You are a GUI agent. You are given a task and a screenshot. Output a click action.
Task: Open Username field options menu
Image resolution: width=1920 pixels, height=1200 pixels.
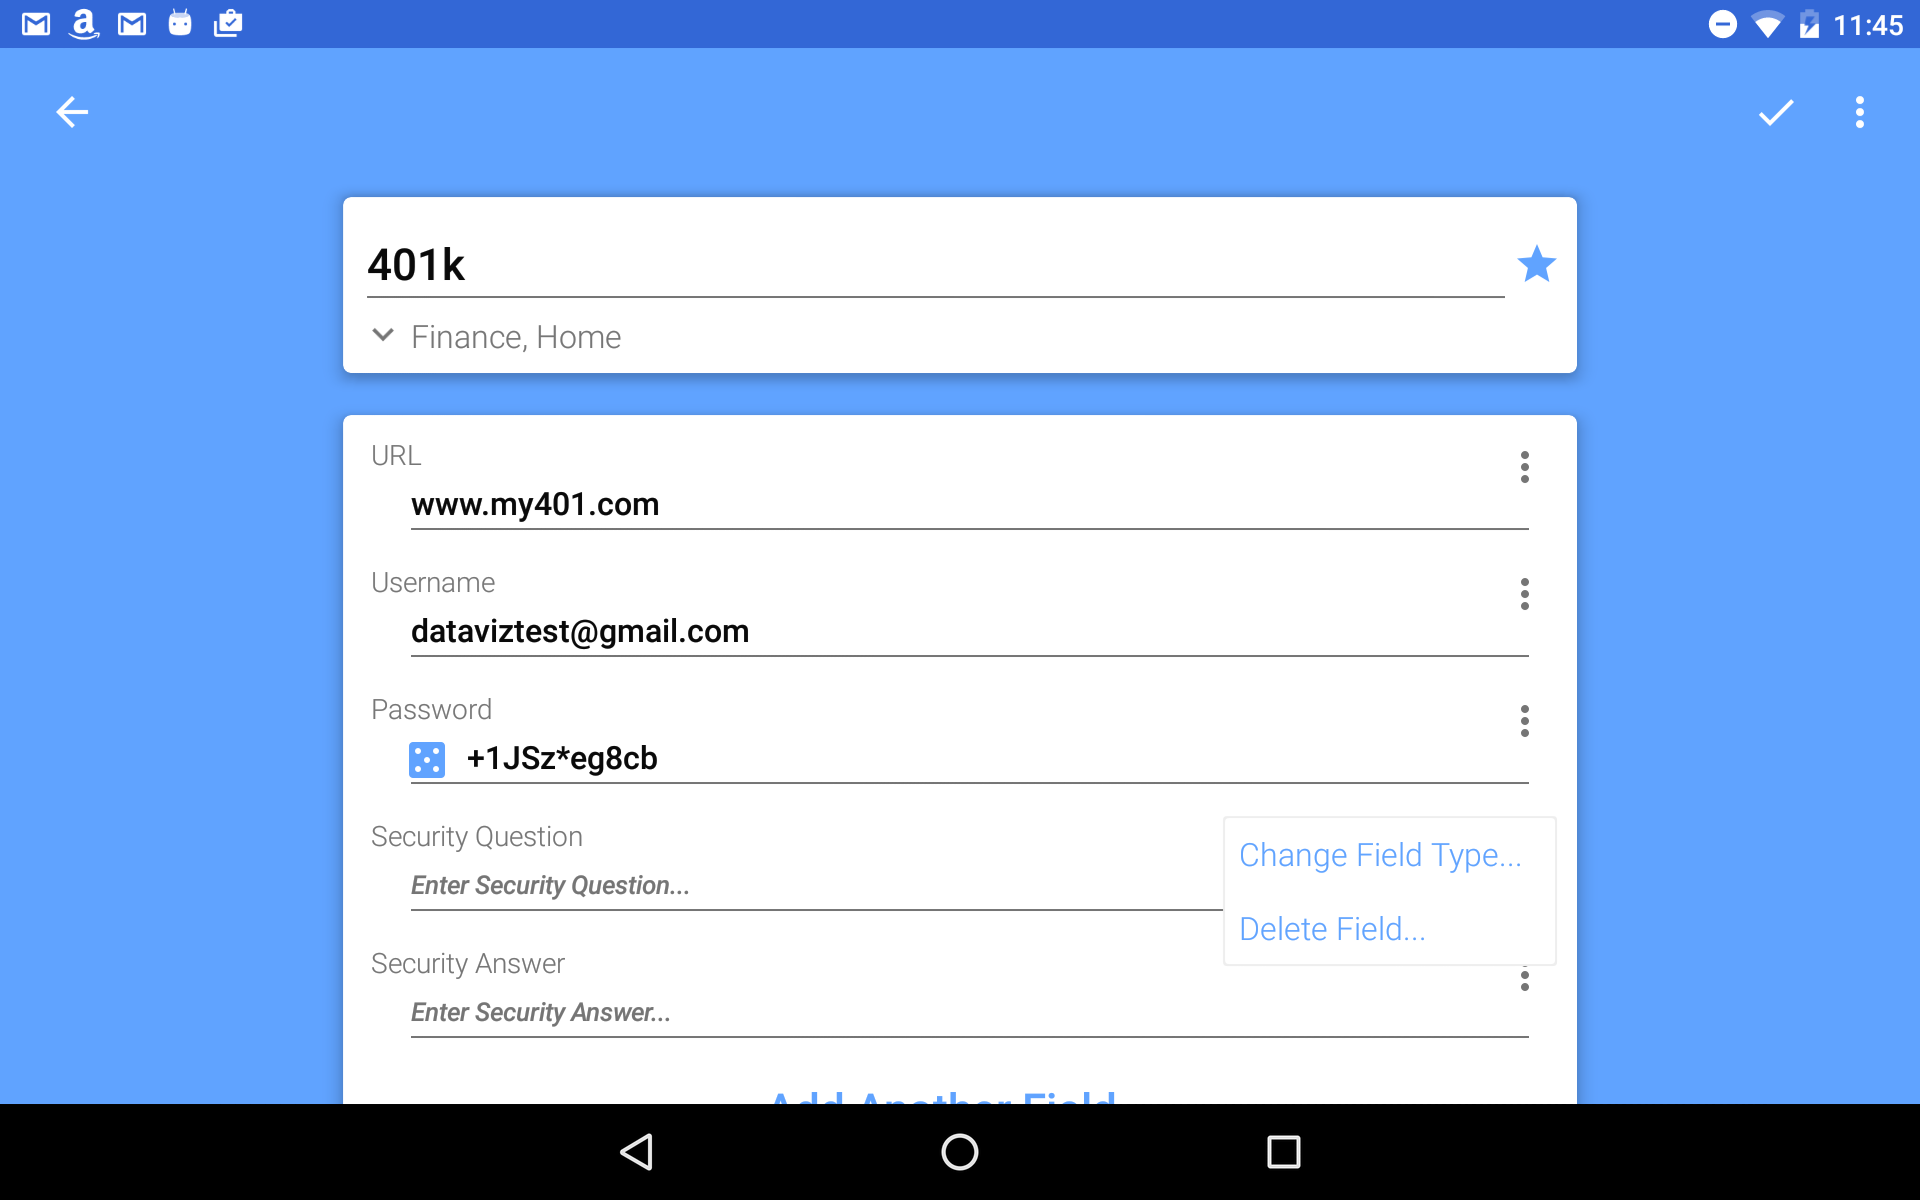1524,594
